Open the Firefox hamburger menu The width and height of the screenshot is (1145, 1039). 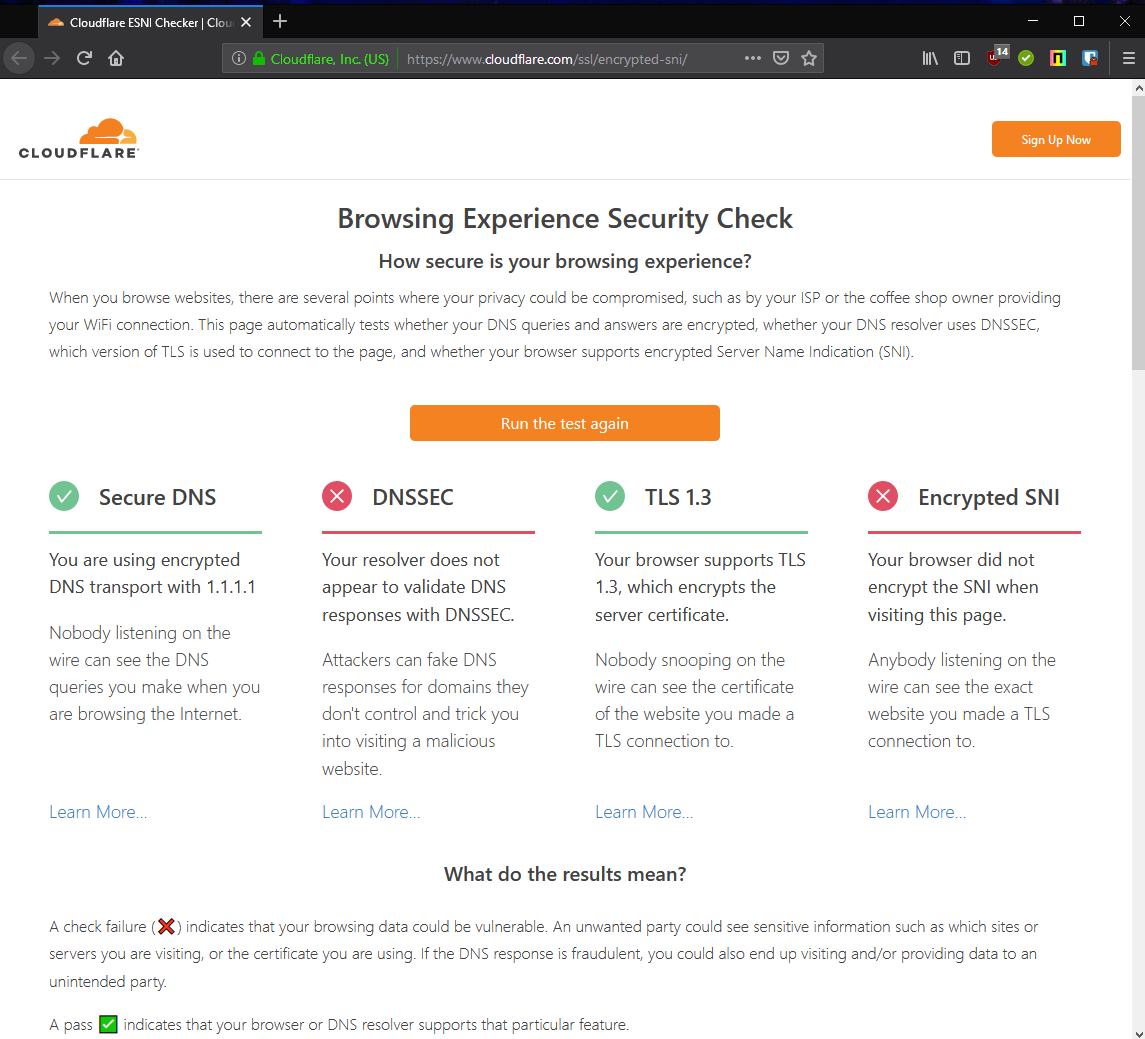pos(1128,58)
